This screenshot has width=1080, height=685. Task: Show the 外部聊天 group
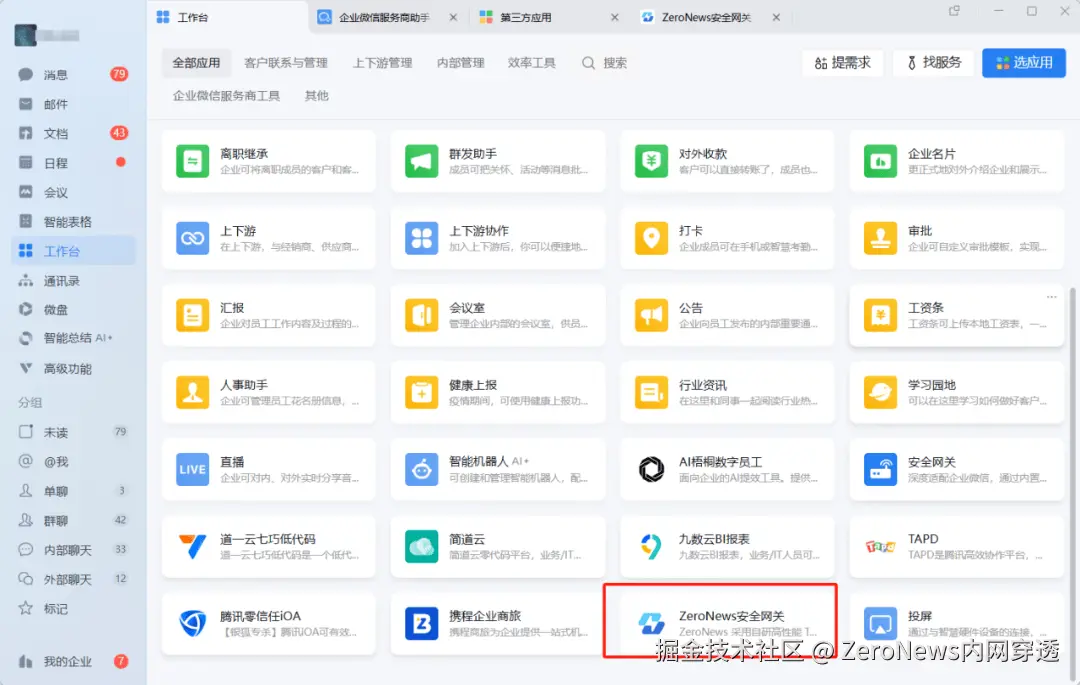[x=73, y=579]
